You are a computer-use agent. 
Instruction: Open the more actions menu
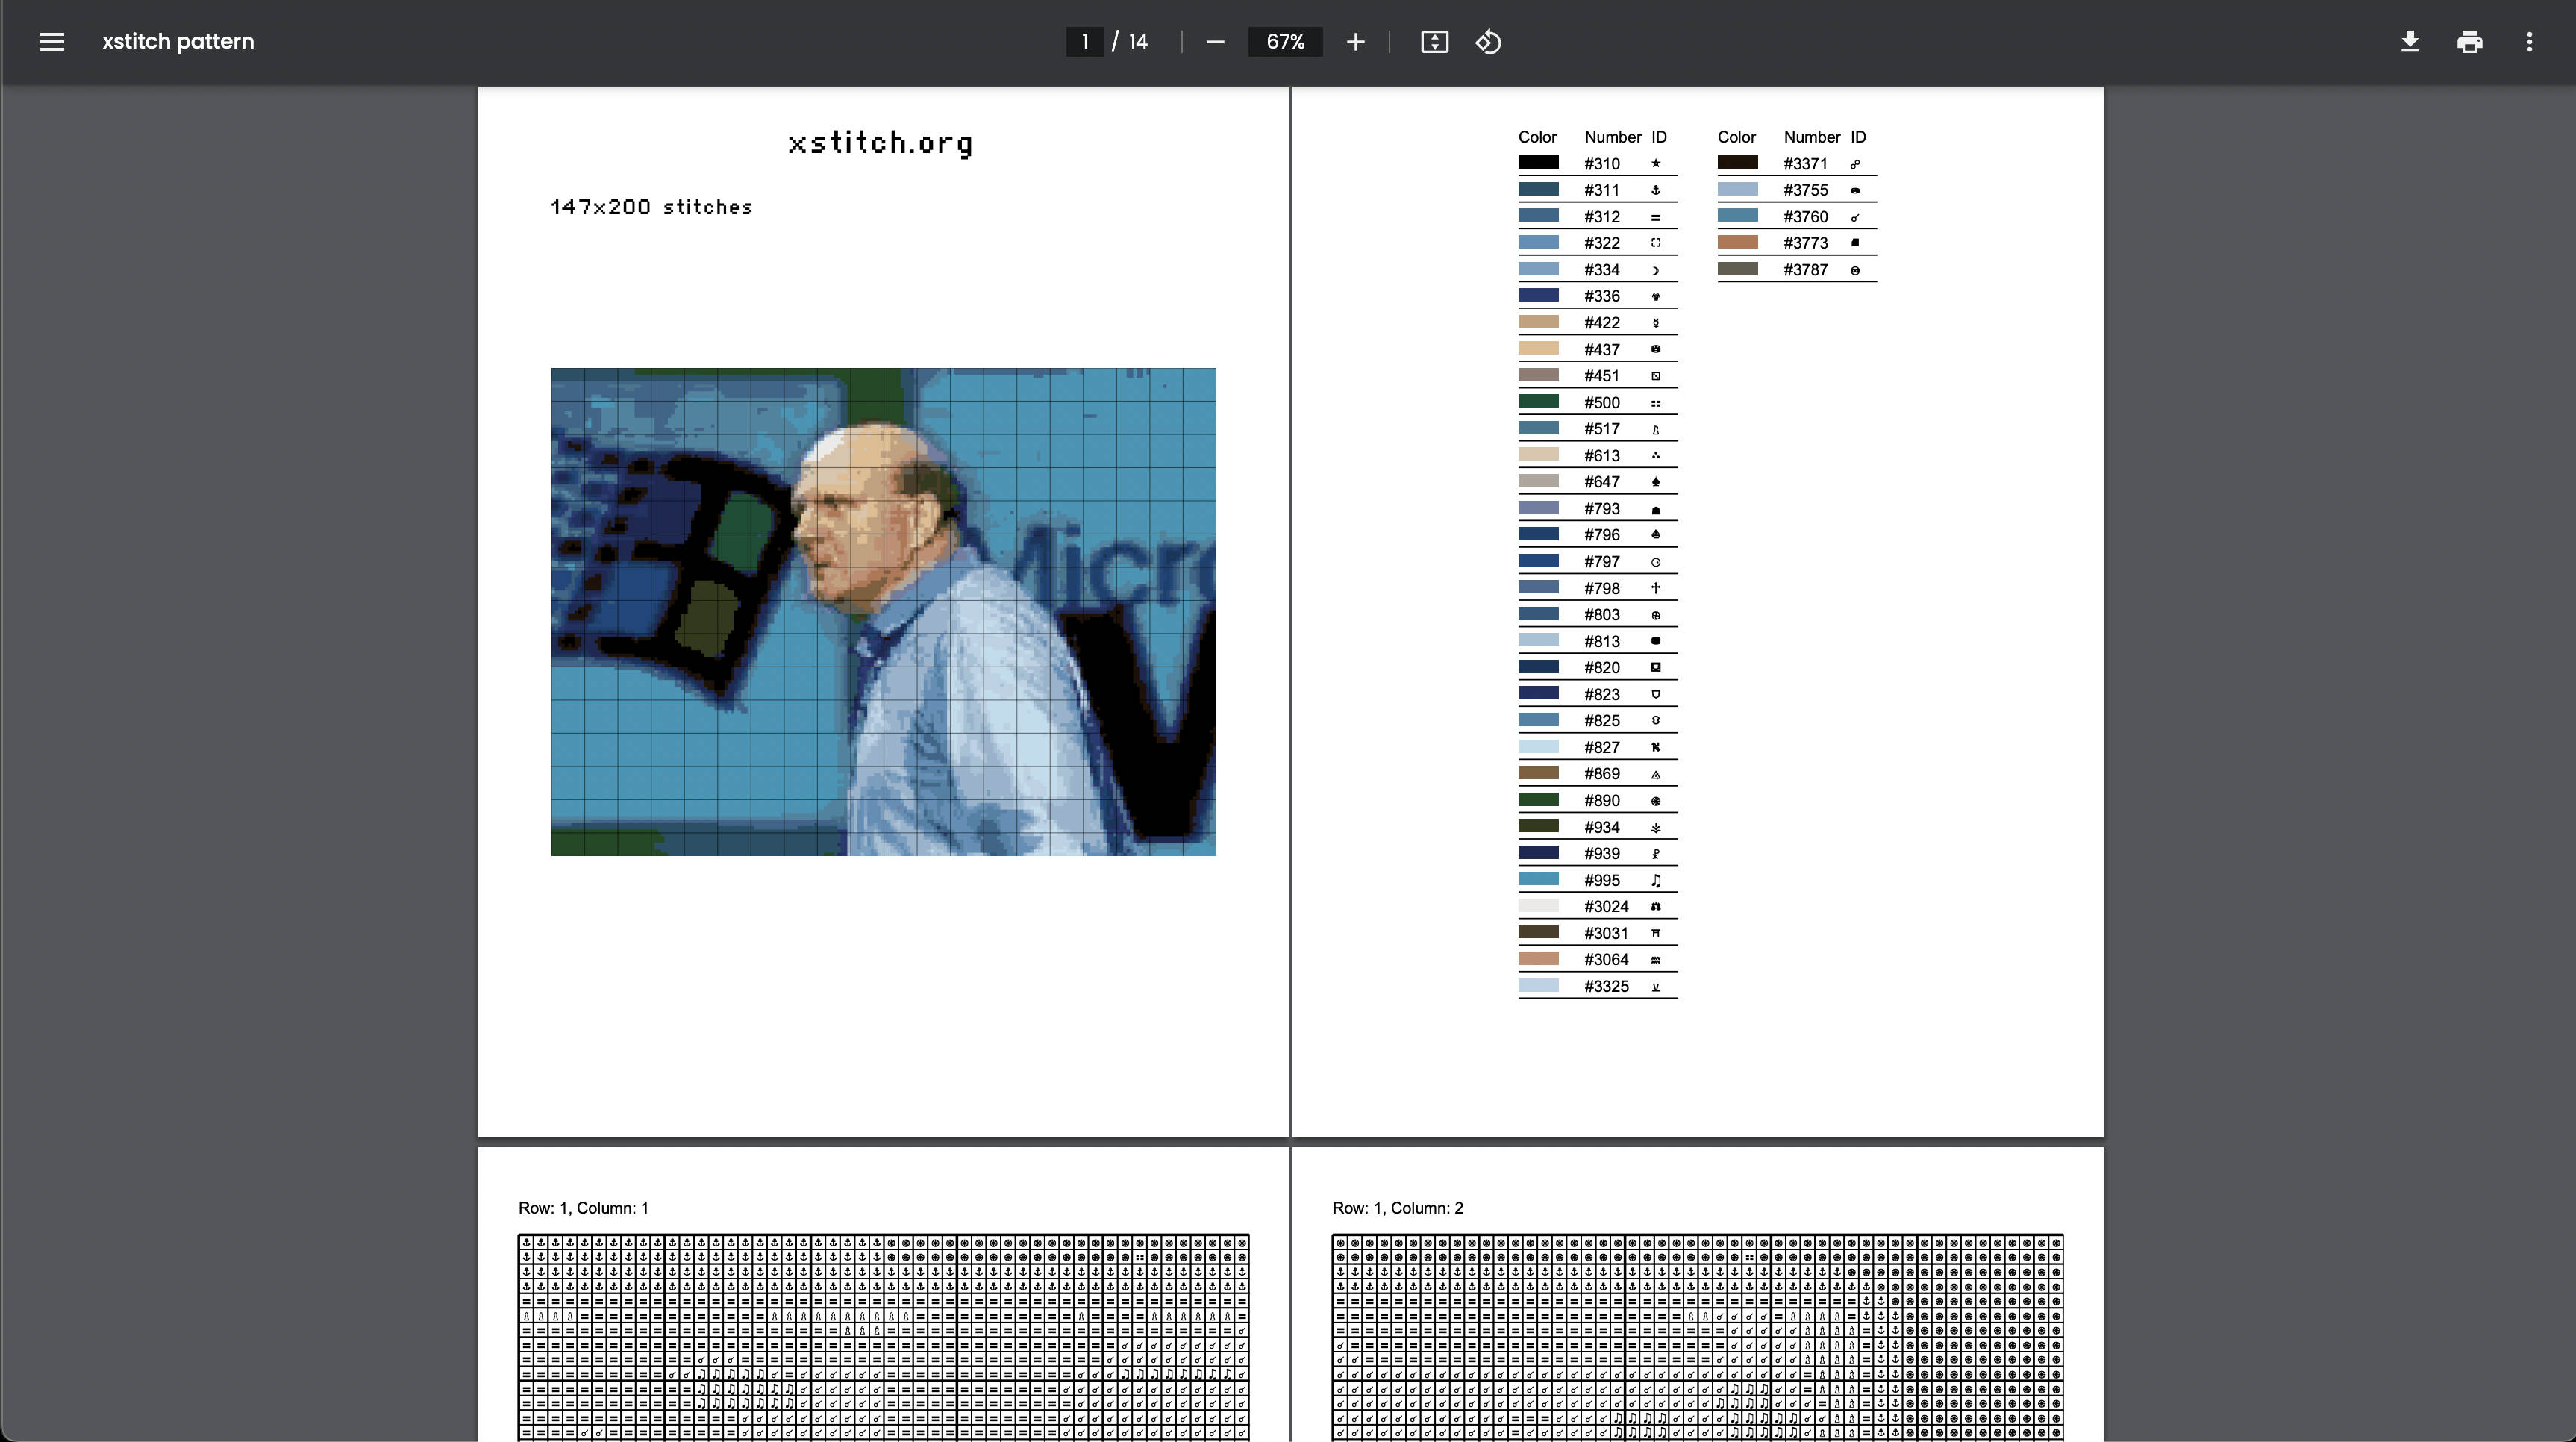2529,42
